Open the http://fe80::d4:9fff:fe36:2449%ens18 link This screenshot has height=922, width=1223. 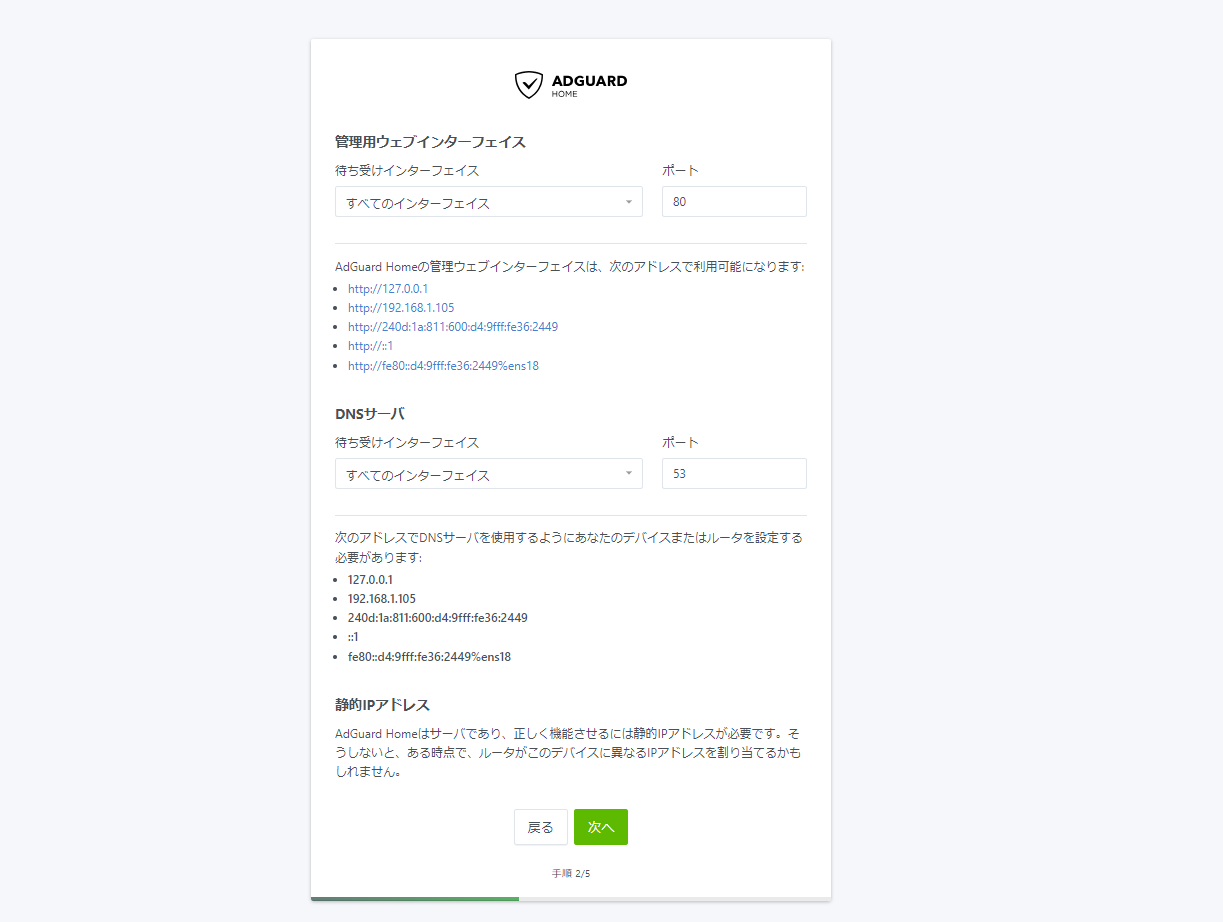443,366
